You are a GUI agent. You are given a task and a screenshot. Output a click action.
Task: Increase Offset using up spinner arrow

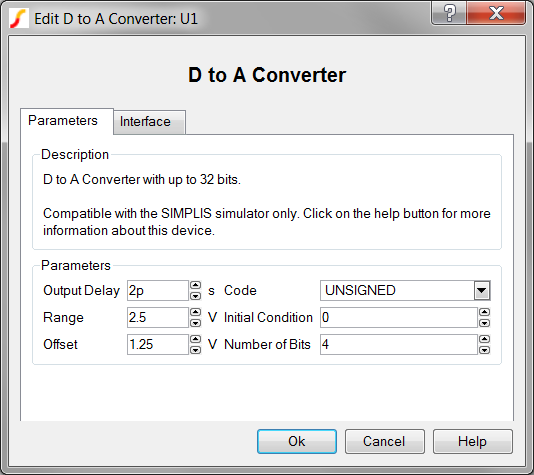(195, 339)
